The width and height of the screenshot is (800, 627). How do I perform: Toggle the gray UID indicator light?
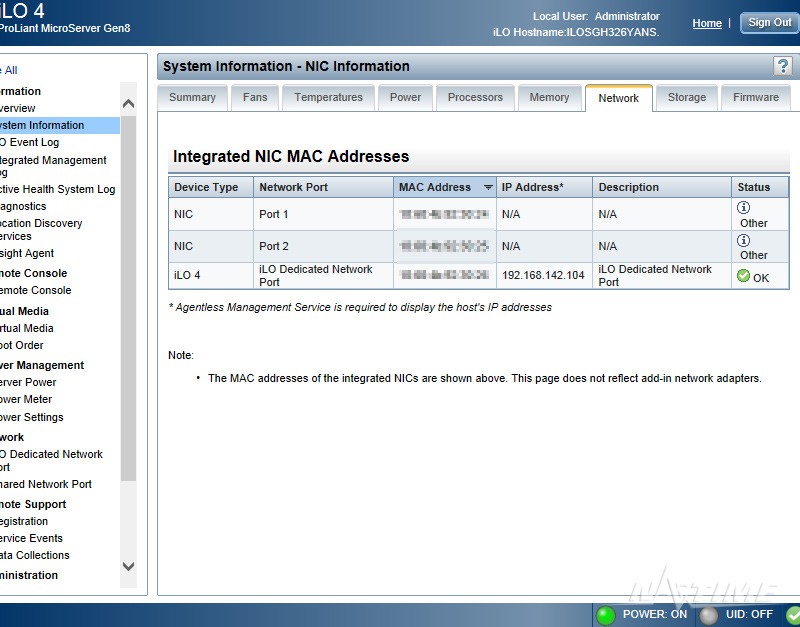tap(709, 615)
